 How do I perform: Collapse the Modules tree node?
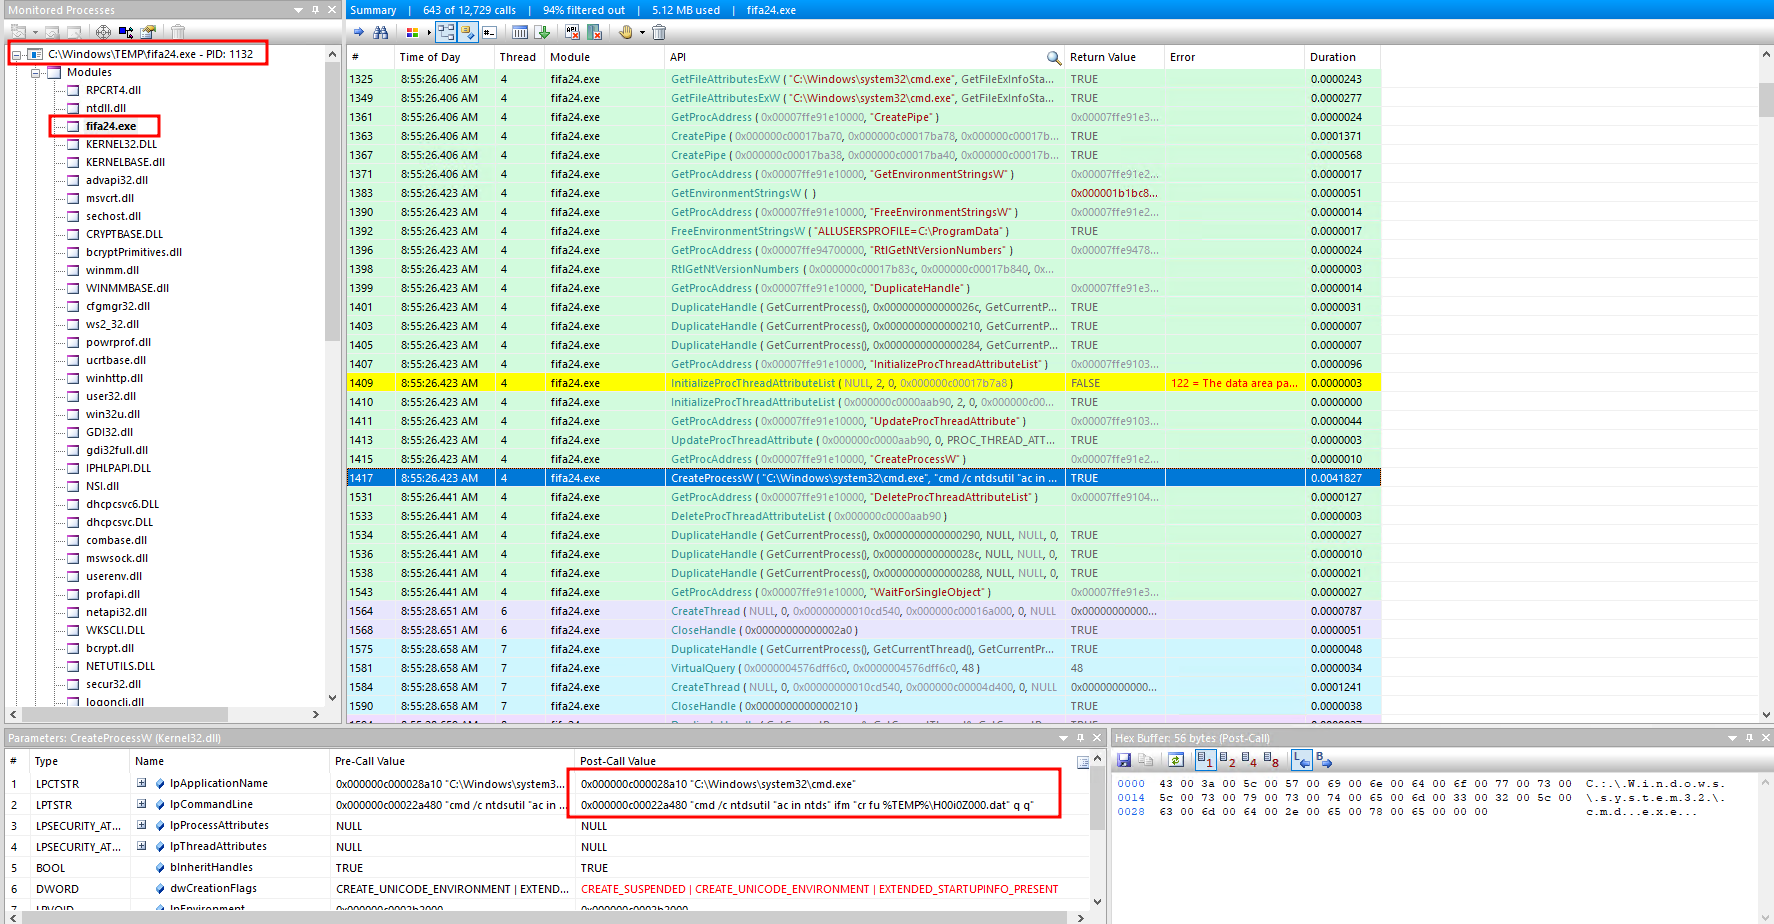pyautogui.click(x=36, y=73)
